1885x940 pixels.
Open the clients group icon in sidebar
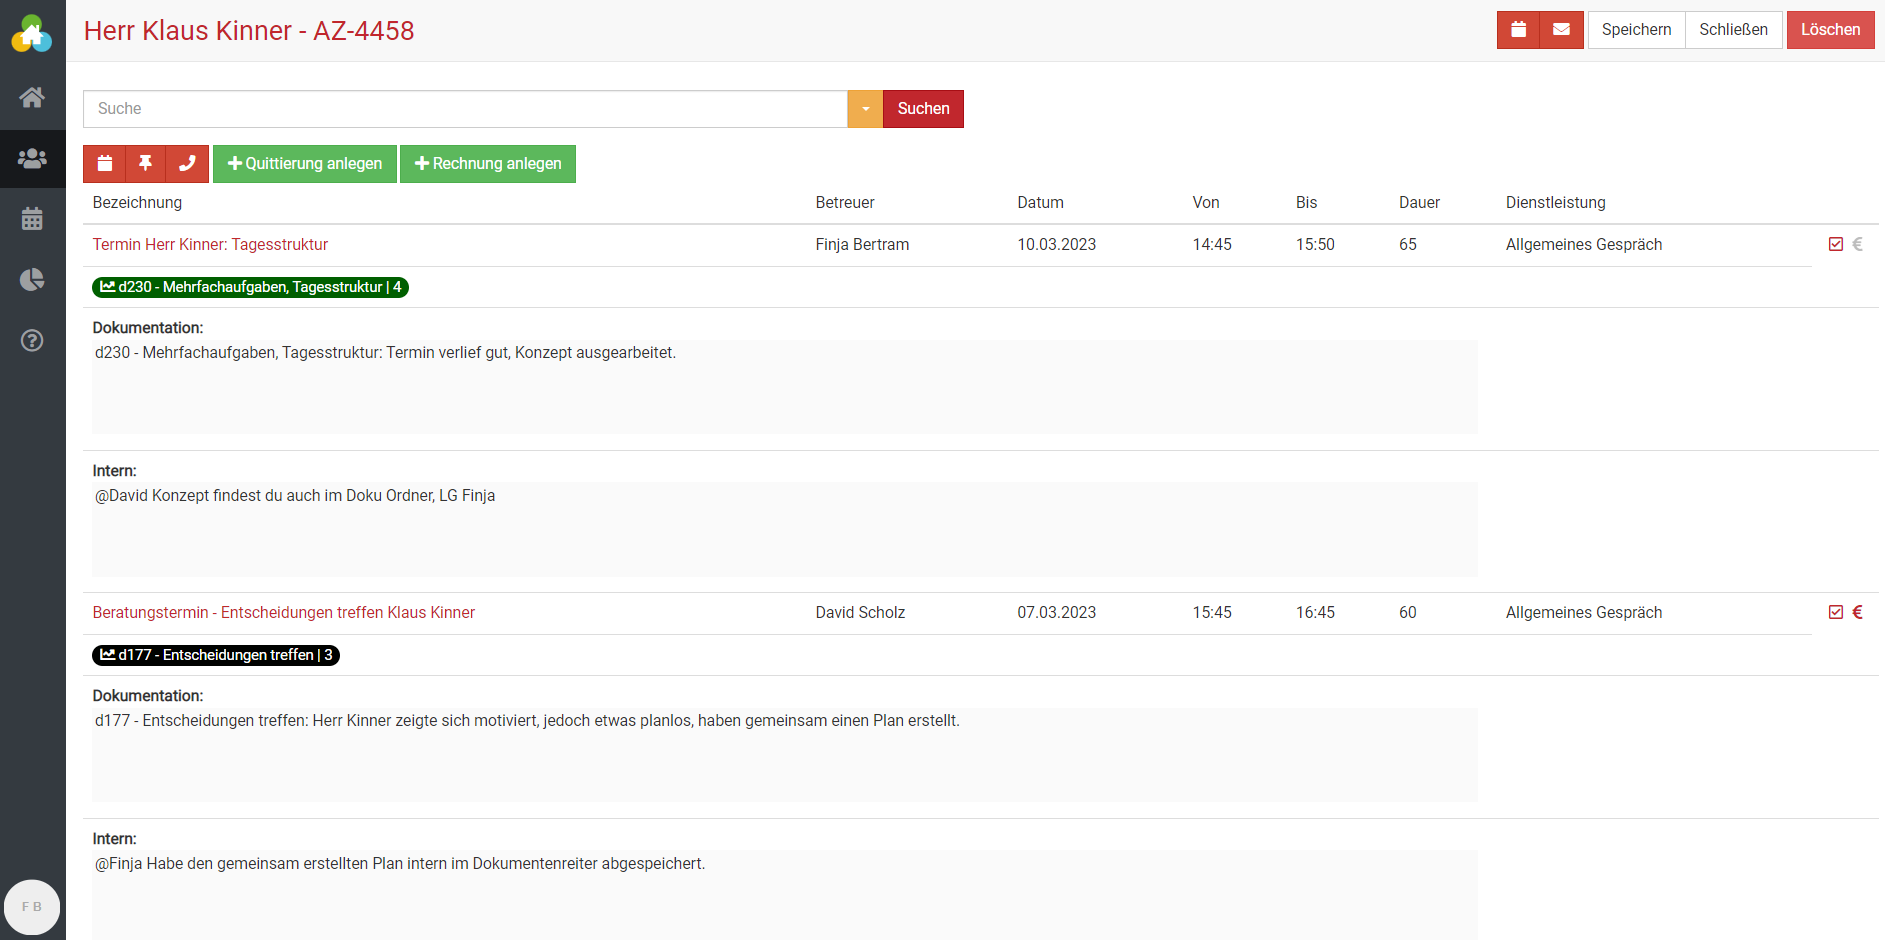(32, 158)
